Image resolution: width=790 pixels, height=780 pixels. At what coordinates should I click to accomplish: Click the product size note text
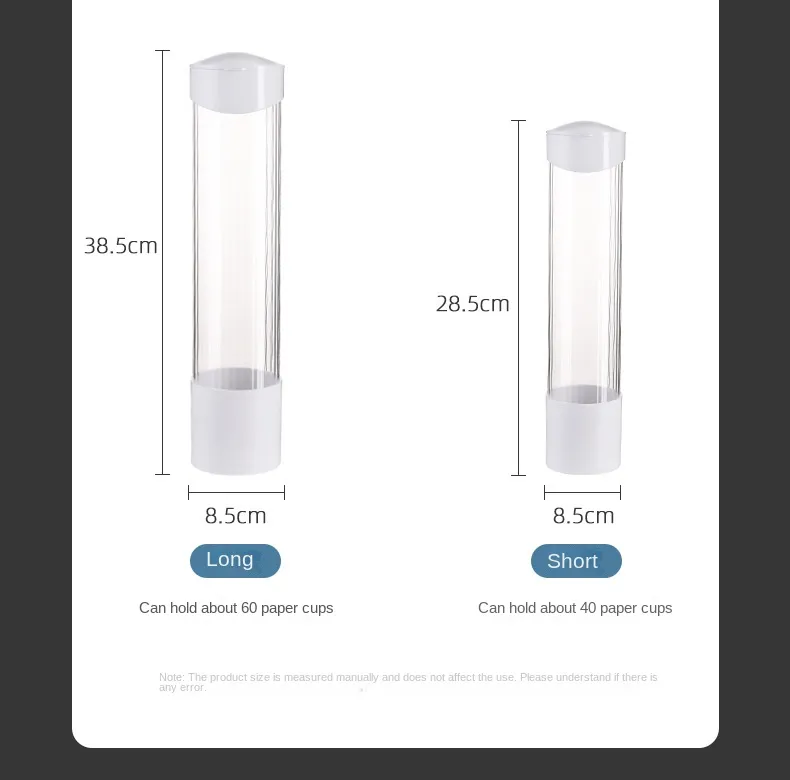408,682
